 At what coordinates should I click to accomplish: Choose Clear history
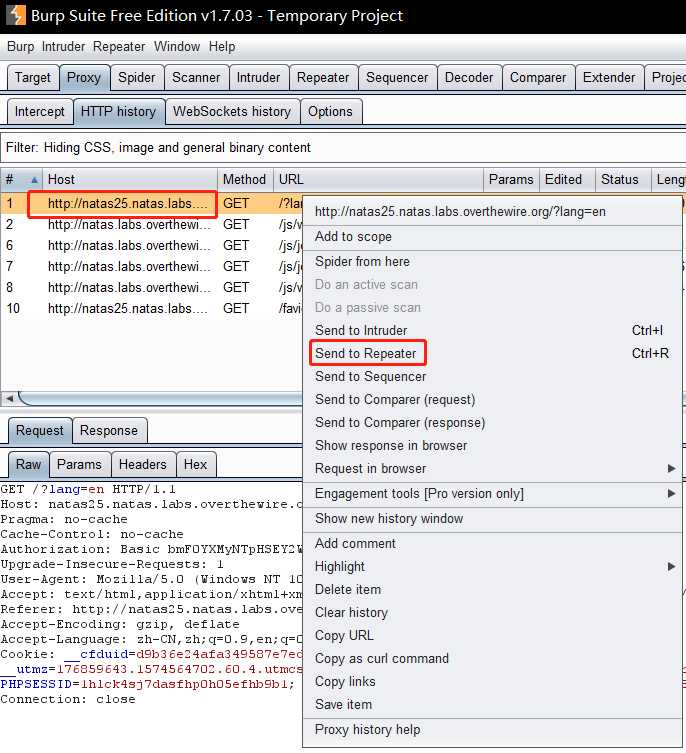[492, 613]
